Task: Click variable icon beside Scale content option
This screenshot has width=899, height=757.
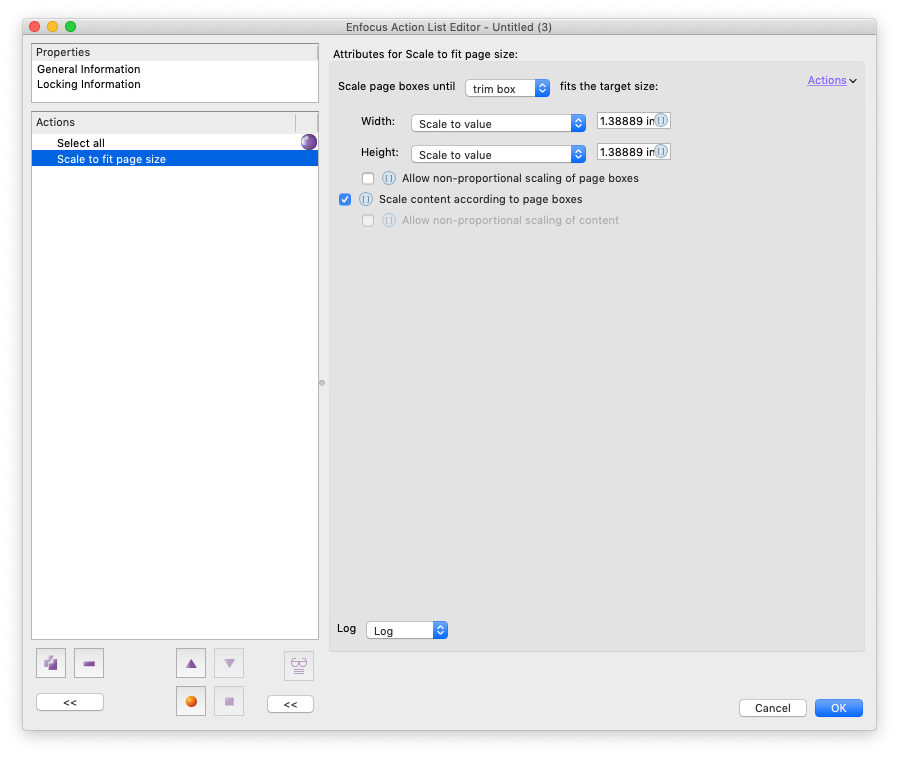Action: click(365, 199)
